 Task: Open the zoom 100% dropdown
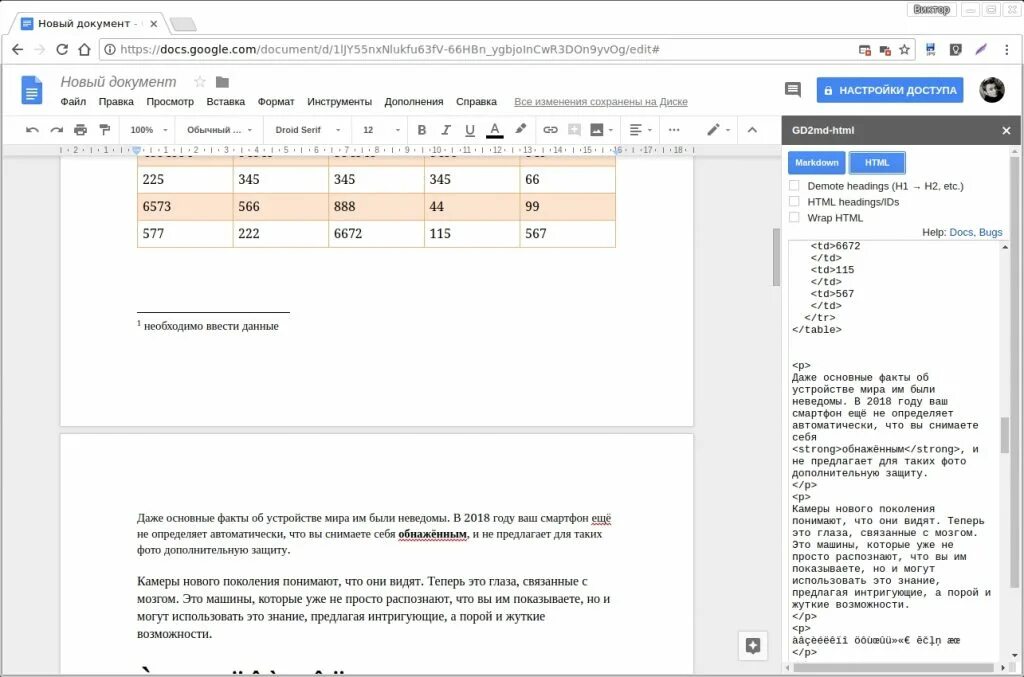point(148,130)
